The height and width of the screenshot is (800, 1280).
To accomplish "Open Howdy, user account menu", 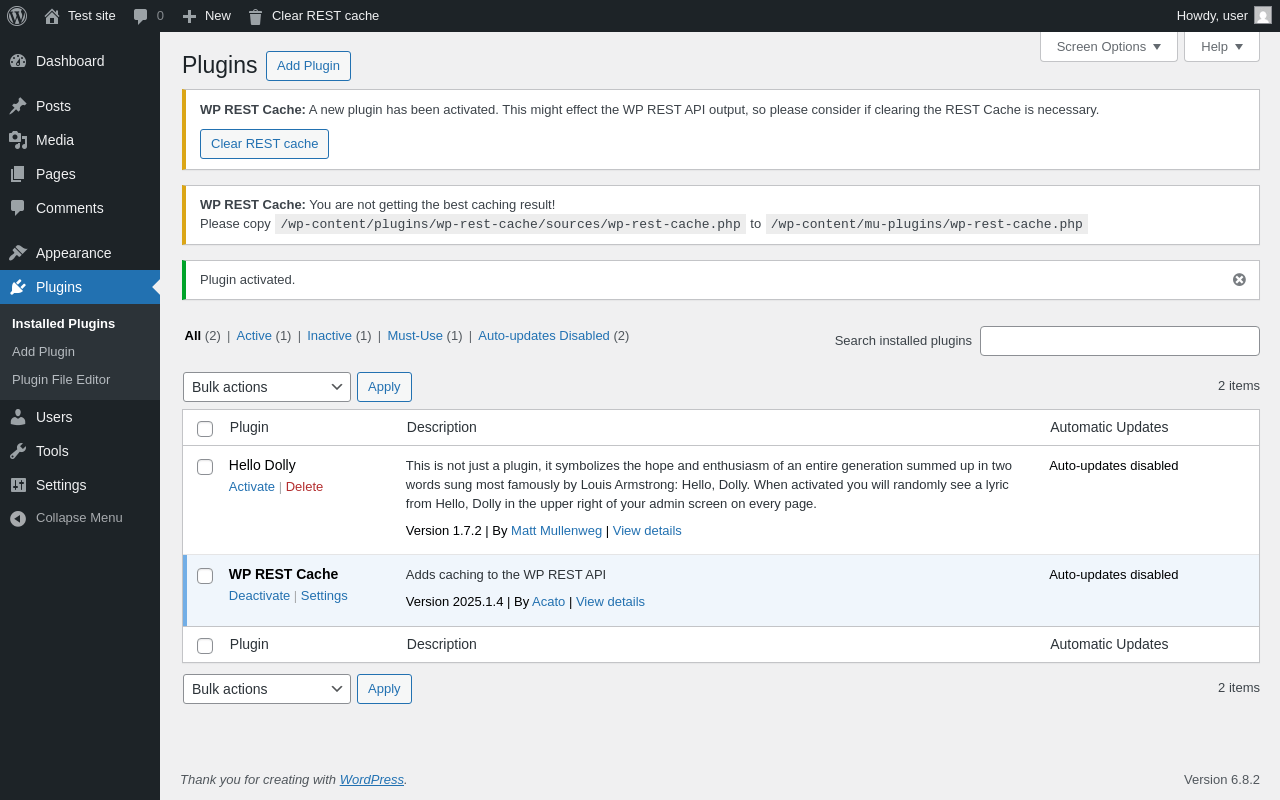I will click(x=1224, y=16).
